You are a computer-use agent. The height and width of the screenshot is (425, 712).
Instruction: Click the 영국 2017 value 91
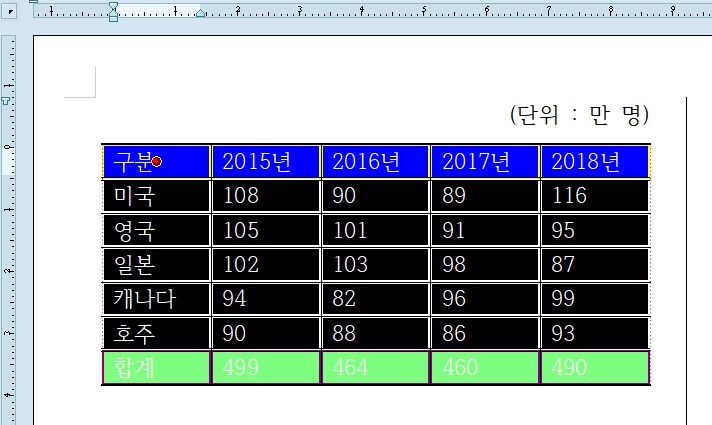coord(454,230)
